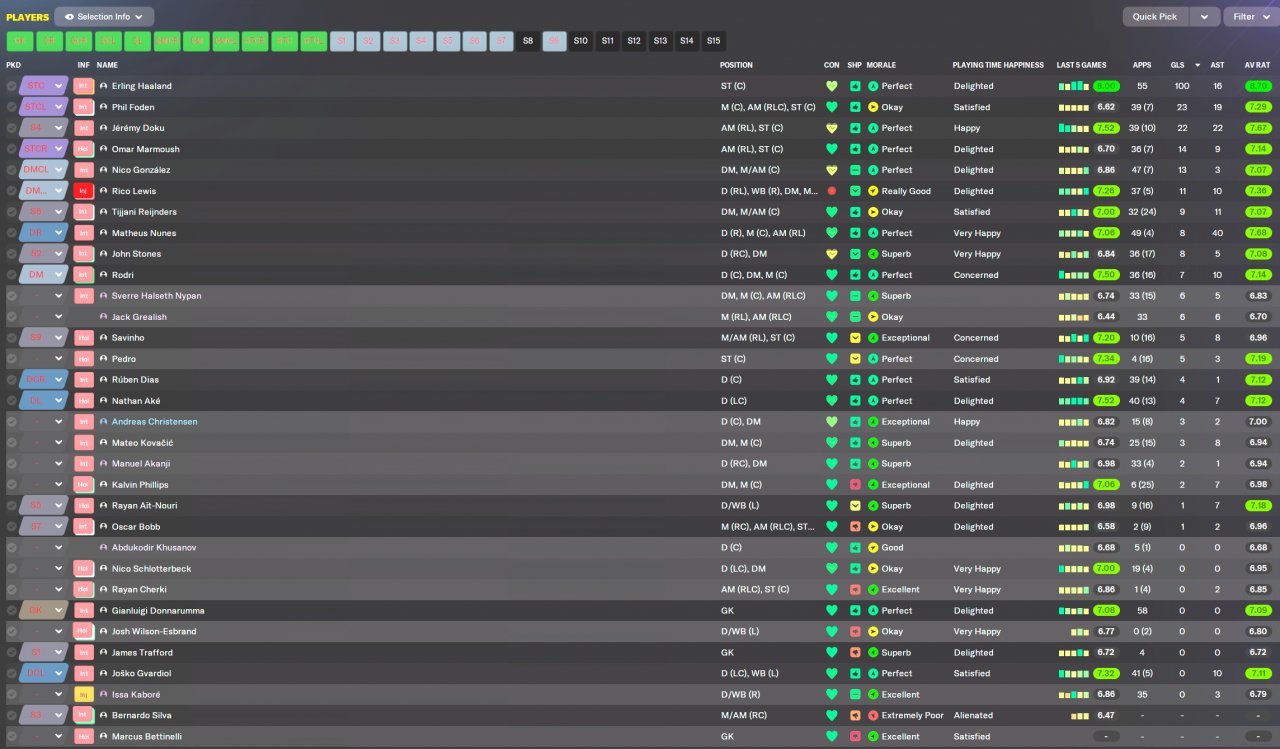The image size is (1280, 749).
Task: Click Rodri's green morale icon
Action: coord(873,275)
